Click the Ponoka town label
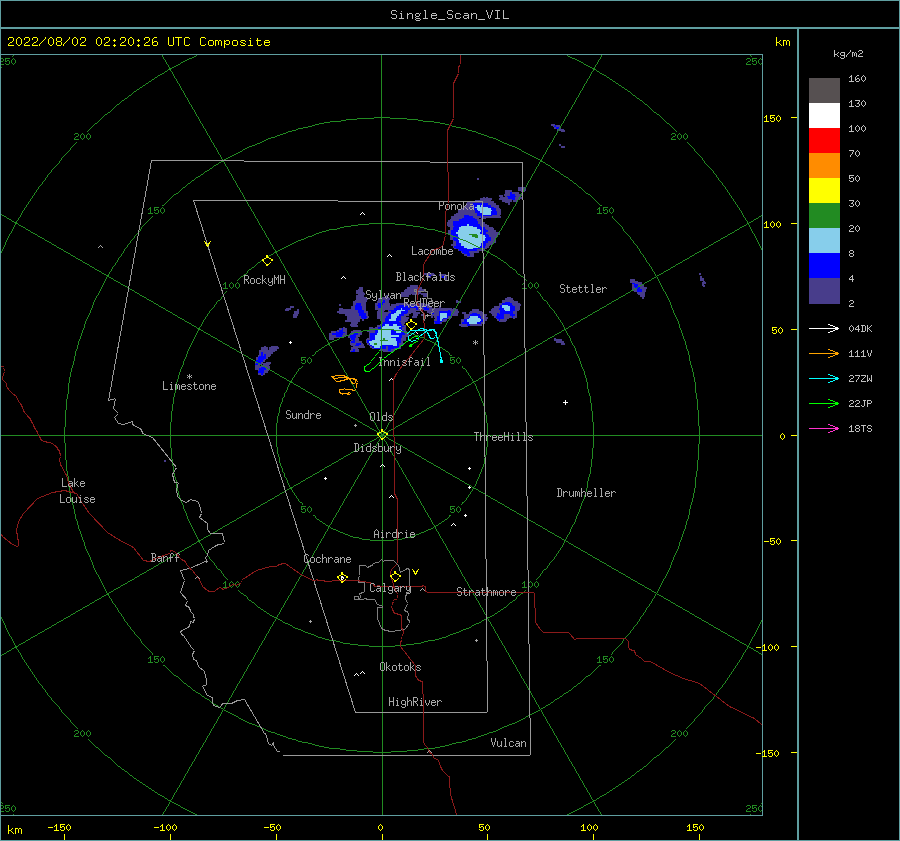Viewport: 900px width, 841px height. click(x=456, y=206)
